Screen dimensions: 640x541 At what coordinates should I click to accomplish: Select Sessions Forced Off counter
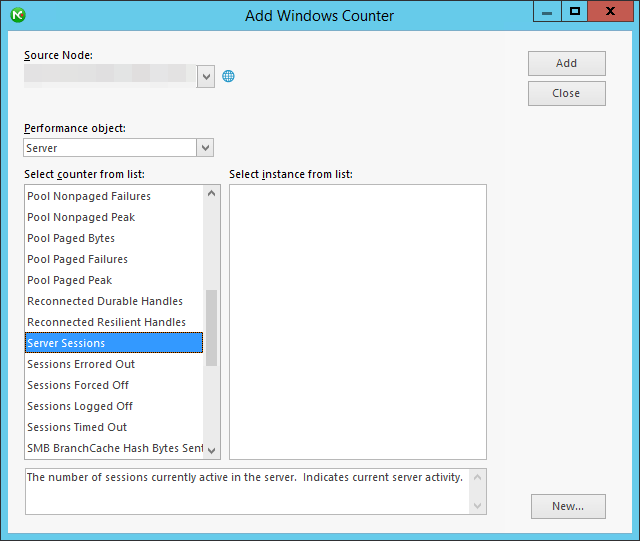[x=114, y=385]
